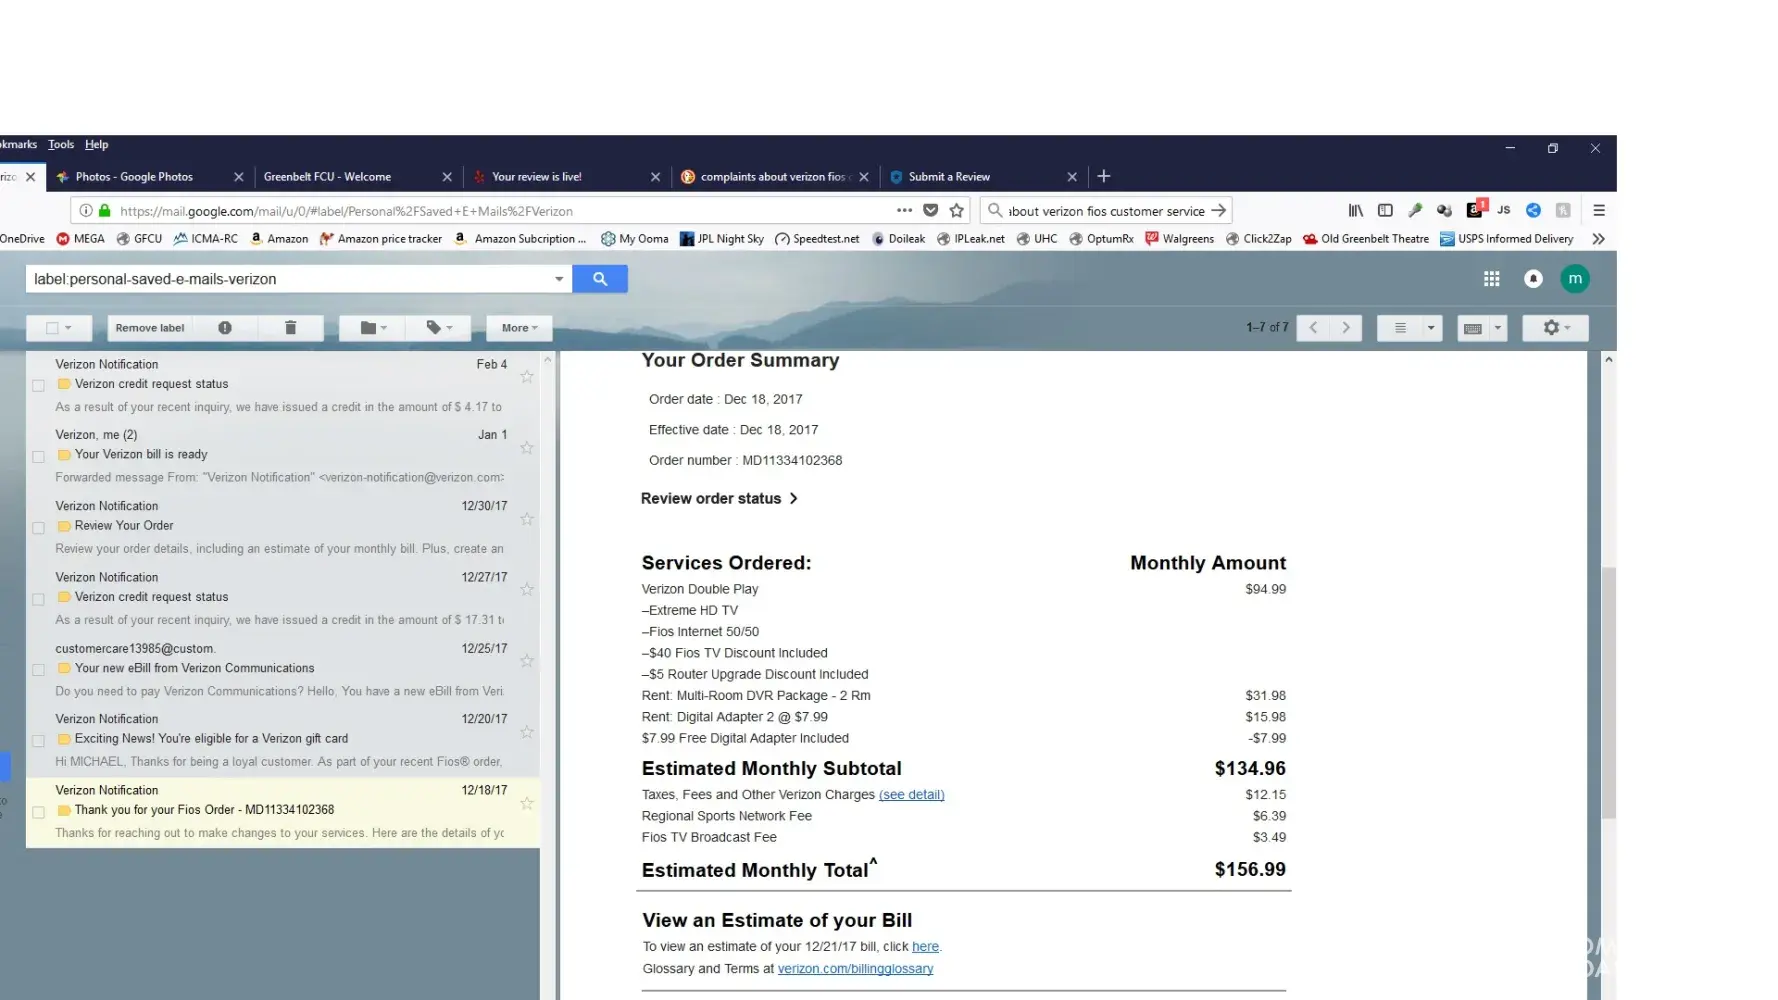Viewport: 1778px width, 1000px height.
Task: Click the report spam icon
Action: [225, 328]
